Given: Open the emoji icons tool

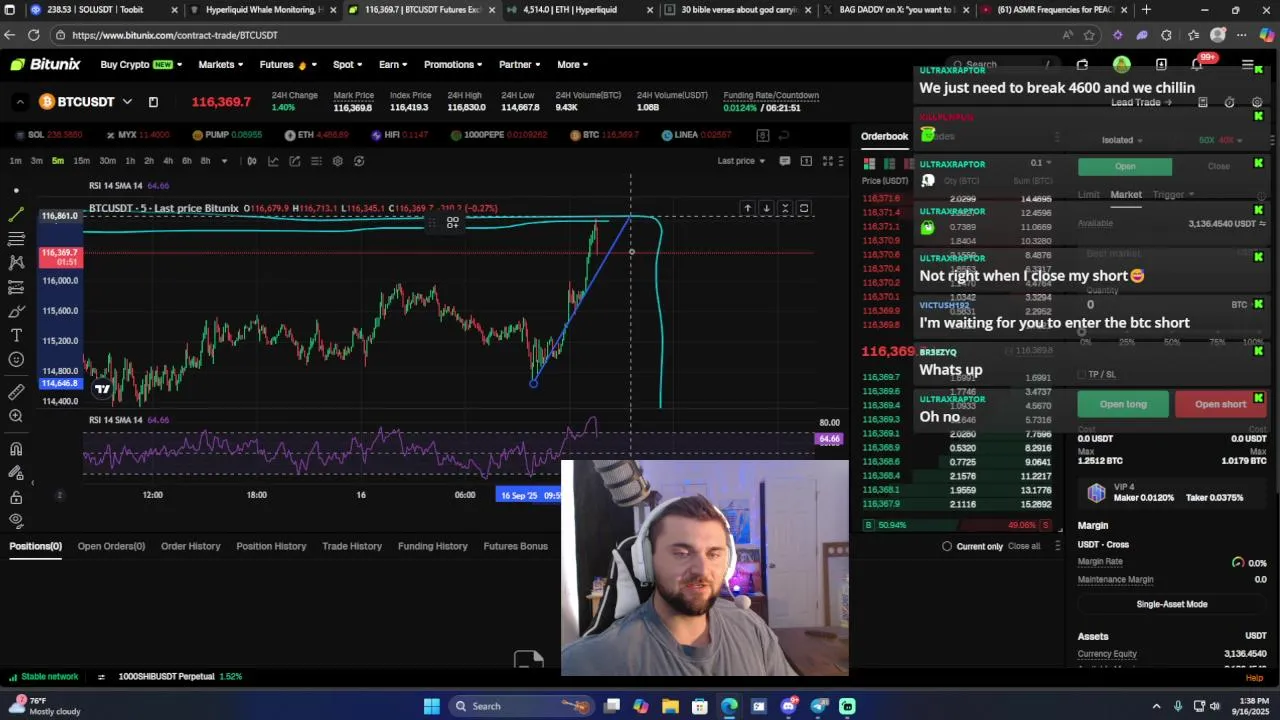Looking at the screenshot, I should tap(16, 359).
